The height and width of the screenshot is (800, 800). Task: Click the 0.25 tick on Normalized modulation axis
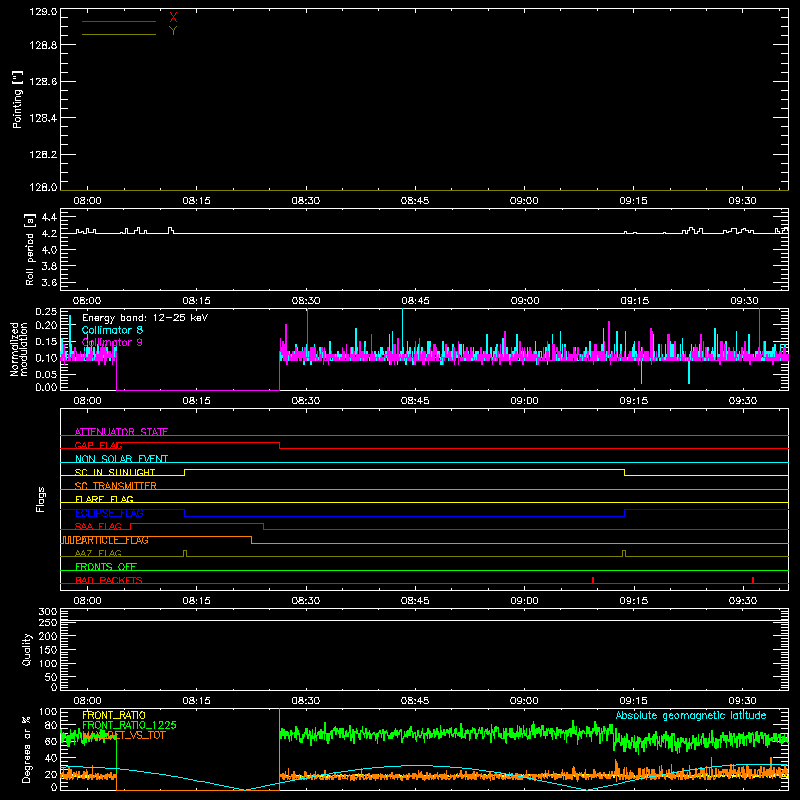tap(46, 312)
